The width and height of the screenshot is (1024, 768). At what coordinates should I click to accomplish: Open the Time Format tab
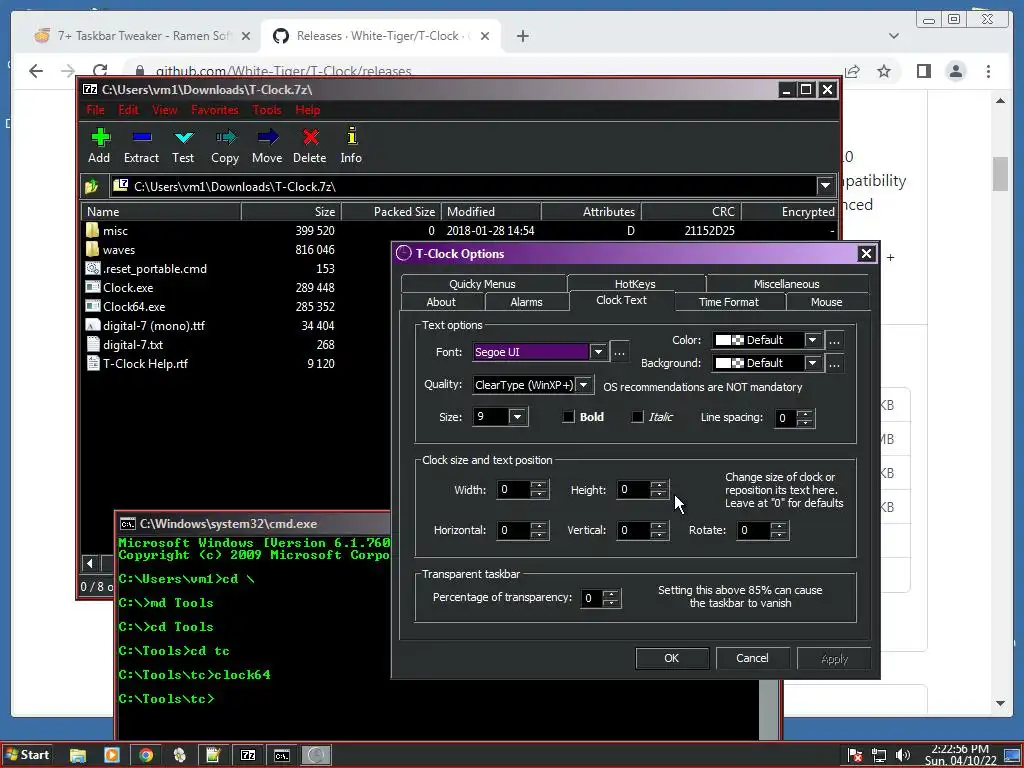[729, 302]
